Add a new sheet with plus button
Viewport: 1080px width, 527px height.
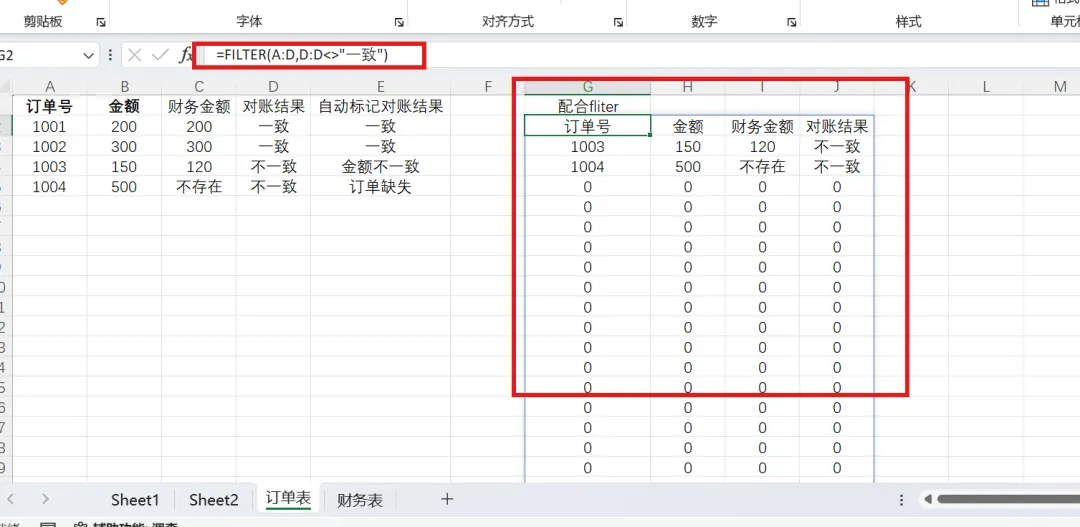tap(447, 499)
